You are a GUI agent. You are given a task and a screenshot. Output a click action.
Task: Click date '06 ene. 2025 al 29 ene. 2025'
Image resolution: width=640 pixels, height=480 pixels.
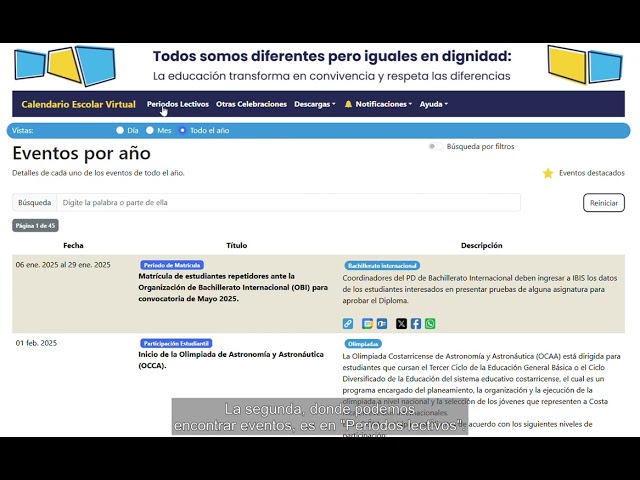tap(63, 265)
